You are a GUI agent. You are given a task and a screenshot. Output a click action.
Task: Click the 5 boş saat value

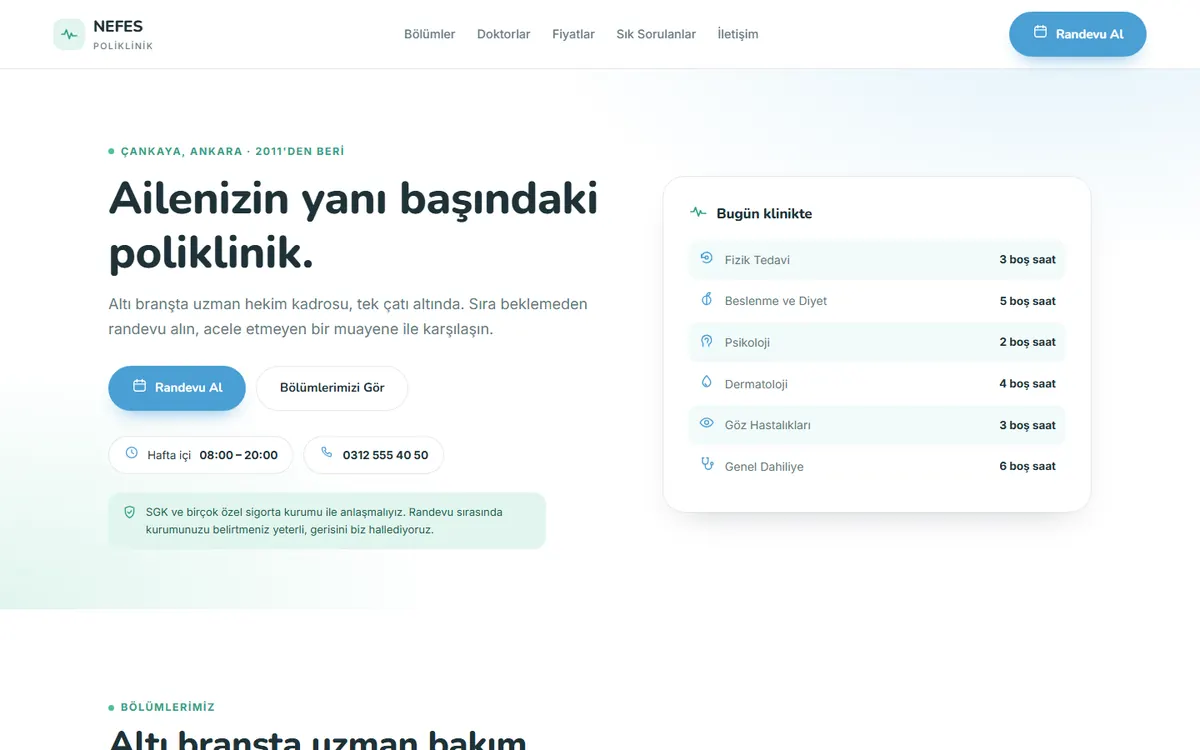point(1027,301)
